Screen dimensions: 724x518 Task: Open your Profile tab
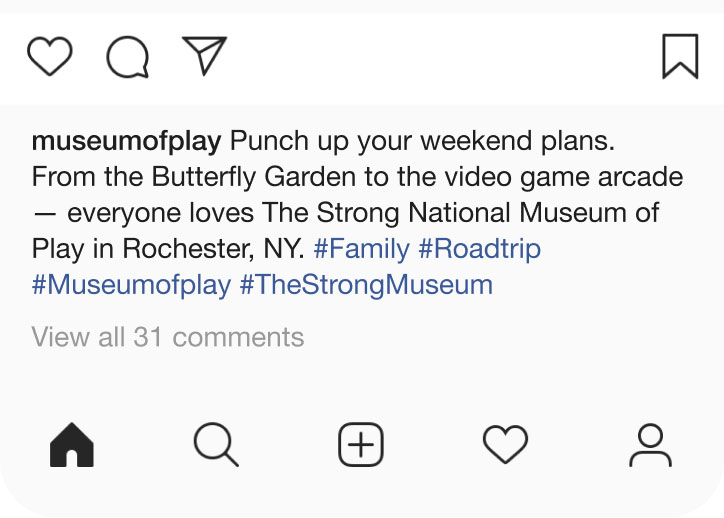pyautogui.click(x=650, y=445)
